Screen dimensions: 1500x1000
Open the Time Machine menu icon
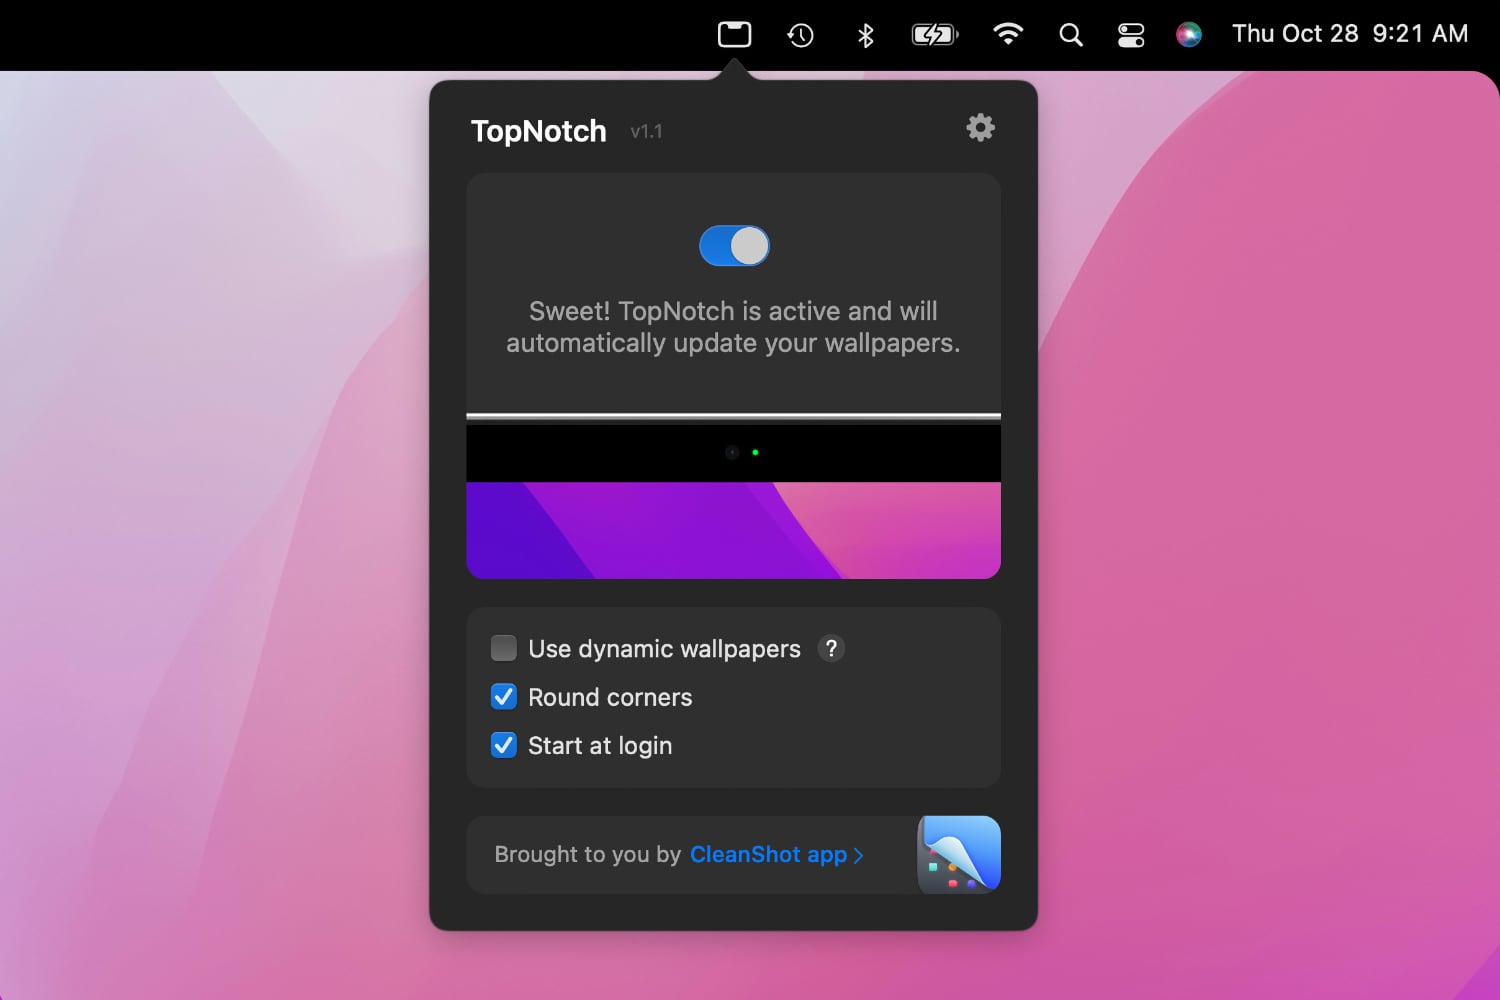tap(799, 33)
